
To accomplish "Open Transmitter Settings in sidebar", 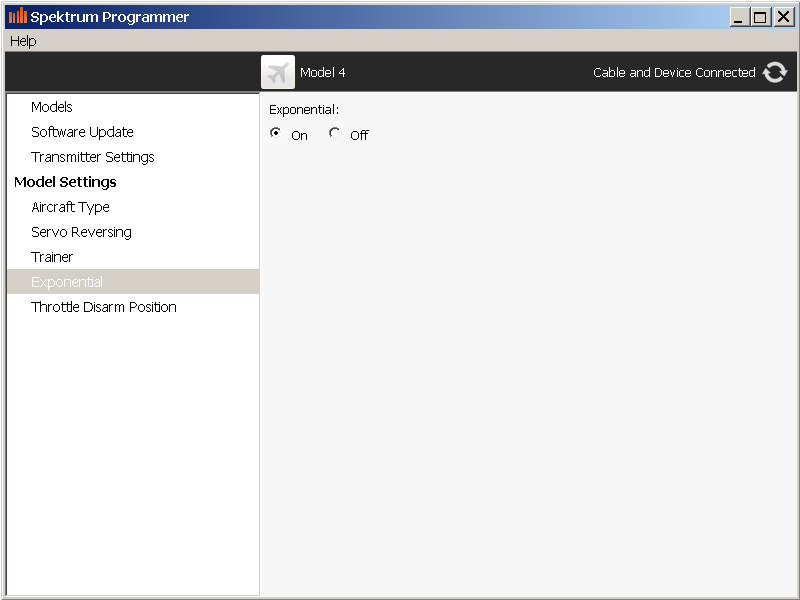I will coord(93,157).
